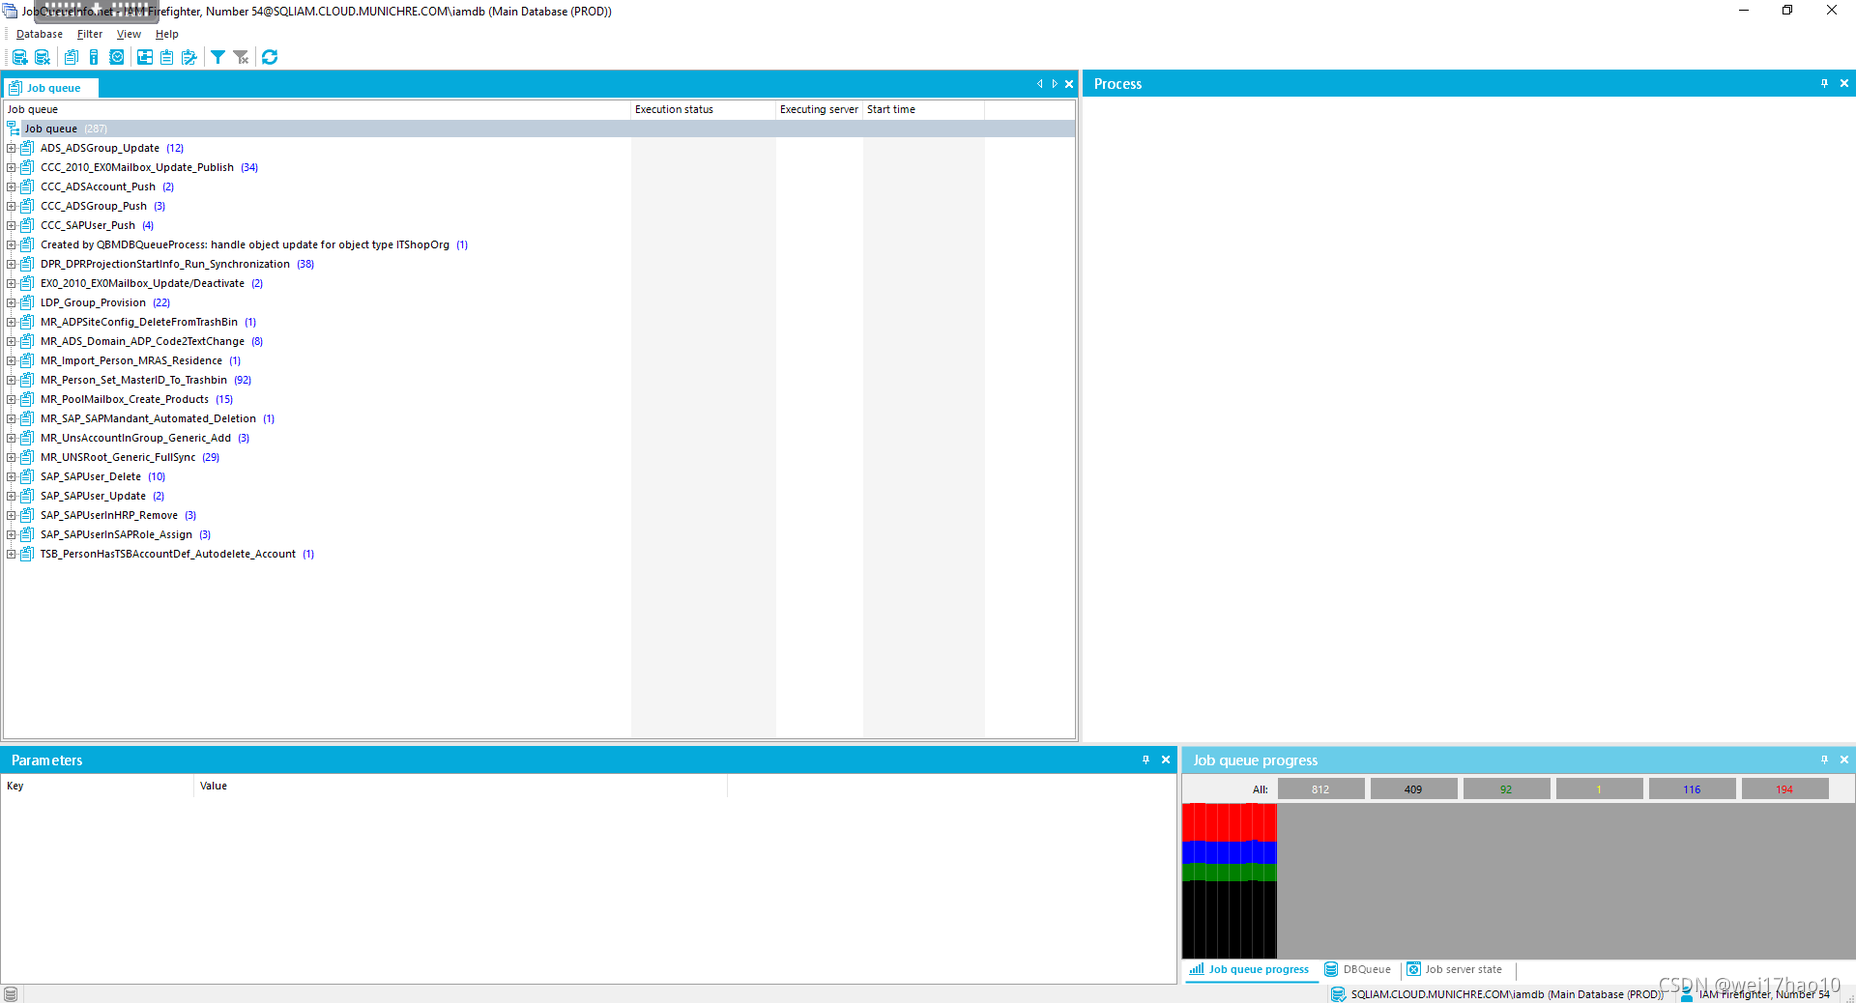Expand the MR_PoolMailbox_Create_Products node
This screenshot has width=1856, height=1003.
point(11,399)
